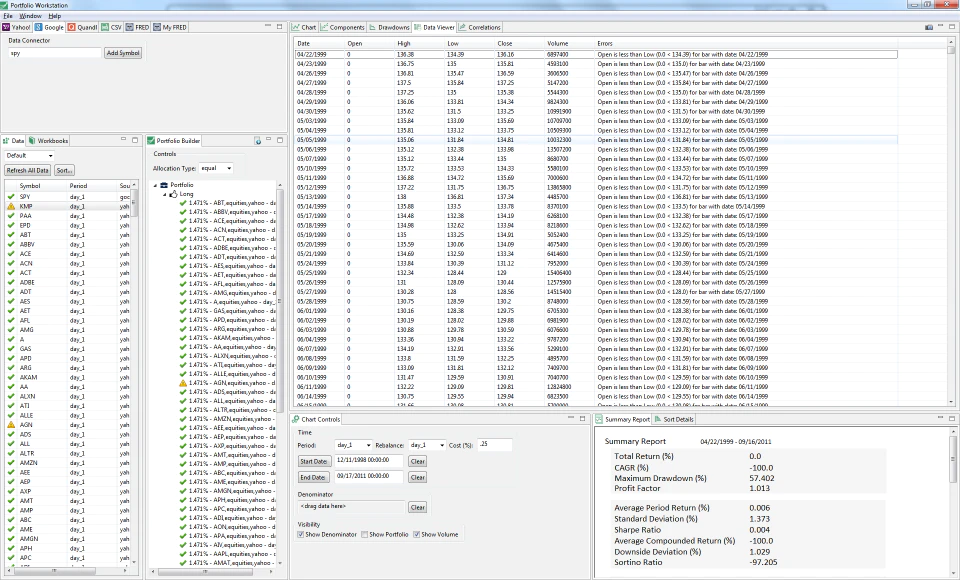Click the Long thumbs-up icon
Viewport: 960px width, 580px height.
[173, 194]
